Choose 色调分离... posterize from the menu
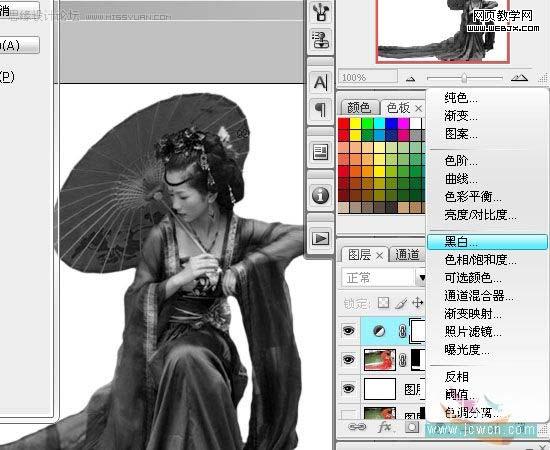Image resolution: width=550 pixels, height=450 pixels. pos(472,412)
